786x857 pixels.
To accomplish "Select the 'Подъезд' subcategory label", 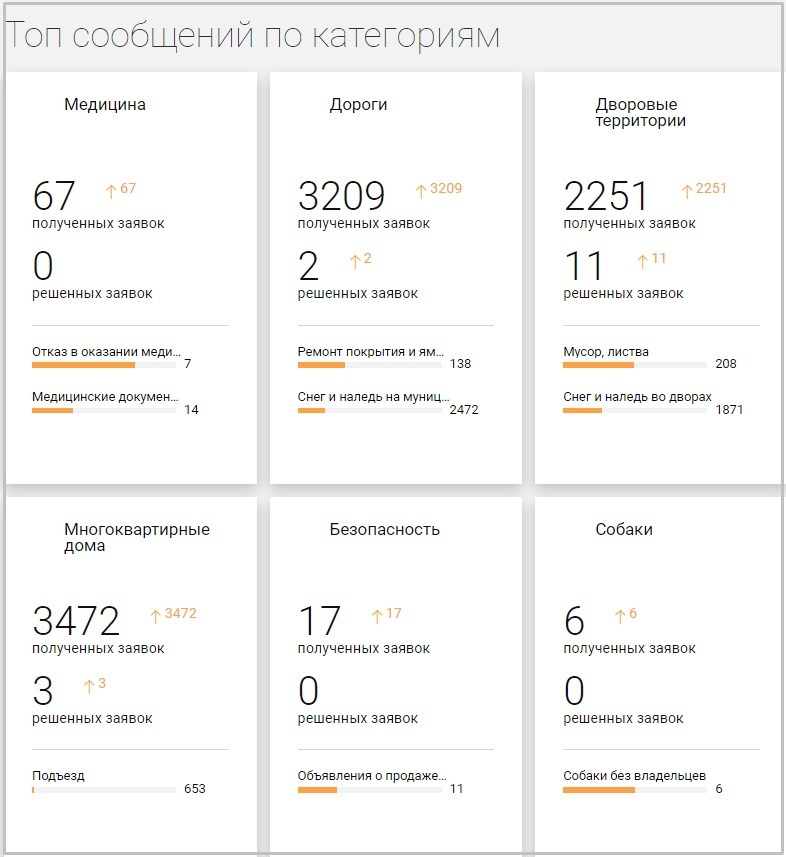I will [x=58, y=776].
